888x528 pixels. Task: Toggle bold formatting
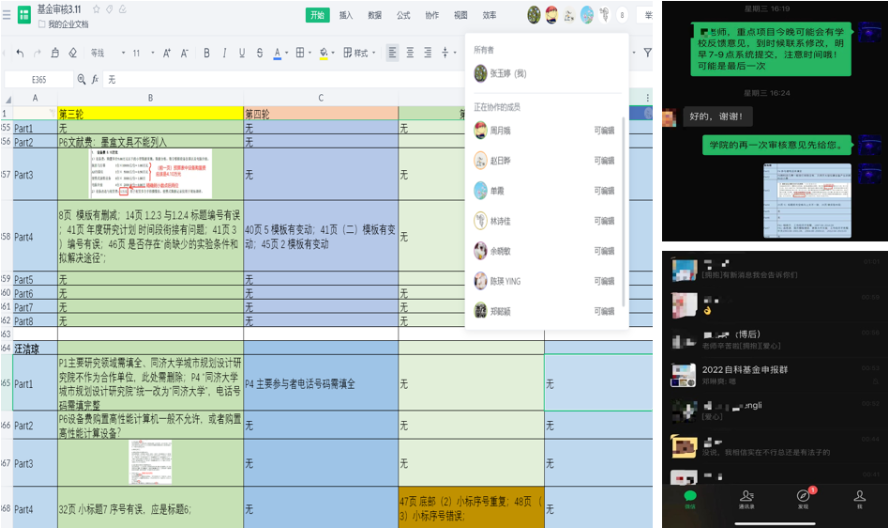coord(207,53)
